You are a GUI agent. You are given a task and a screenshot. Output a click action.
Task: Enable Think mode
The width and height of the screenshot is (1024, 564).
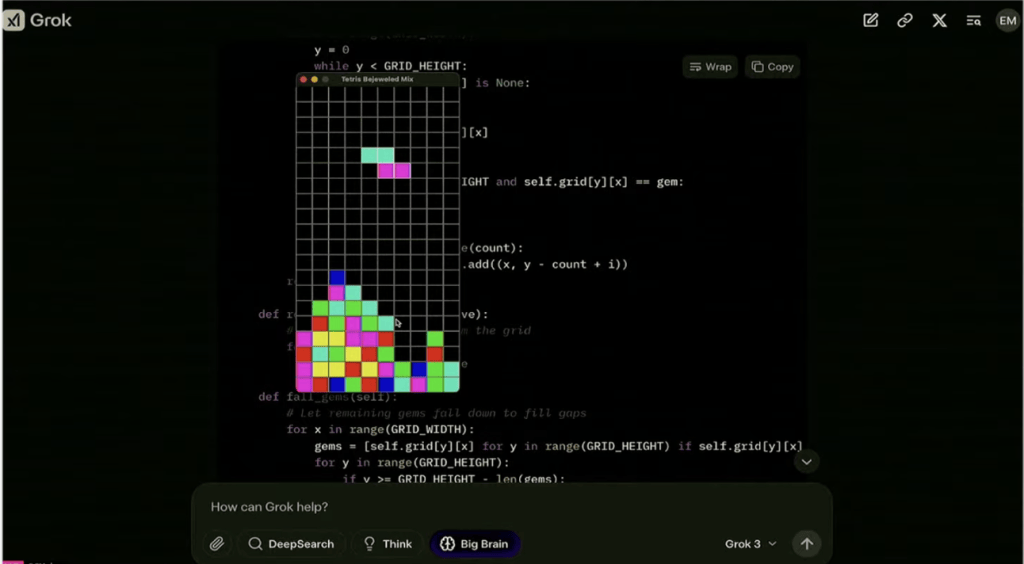387,544
